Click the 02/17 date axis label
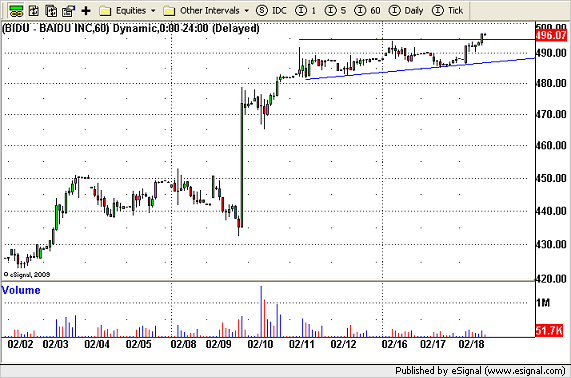The image size is (571, 378). pyautogui.click(x=433, y=344)
